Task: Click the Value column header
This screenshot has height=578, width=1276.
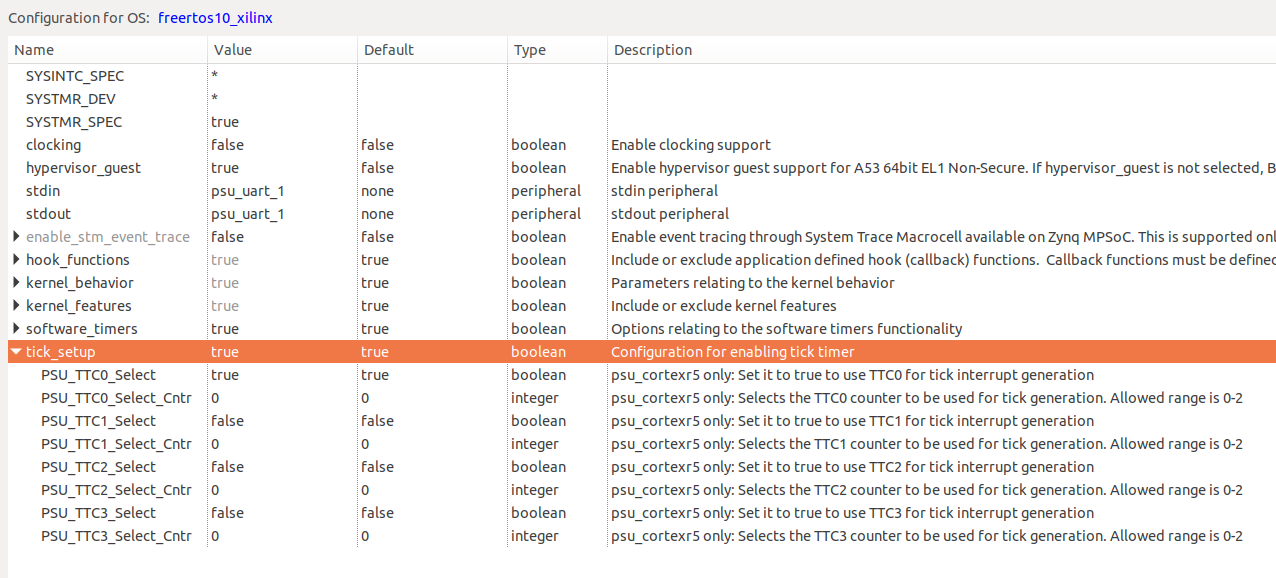Action: [233, 50]
